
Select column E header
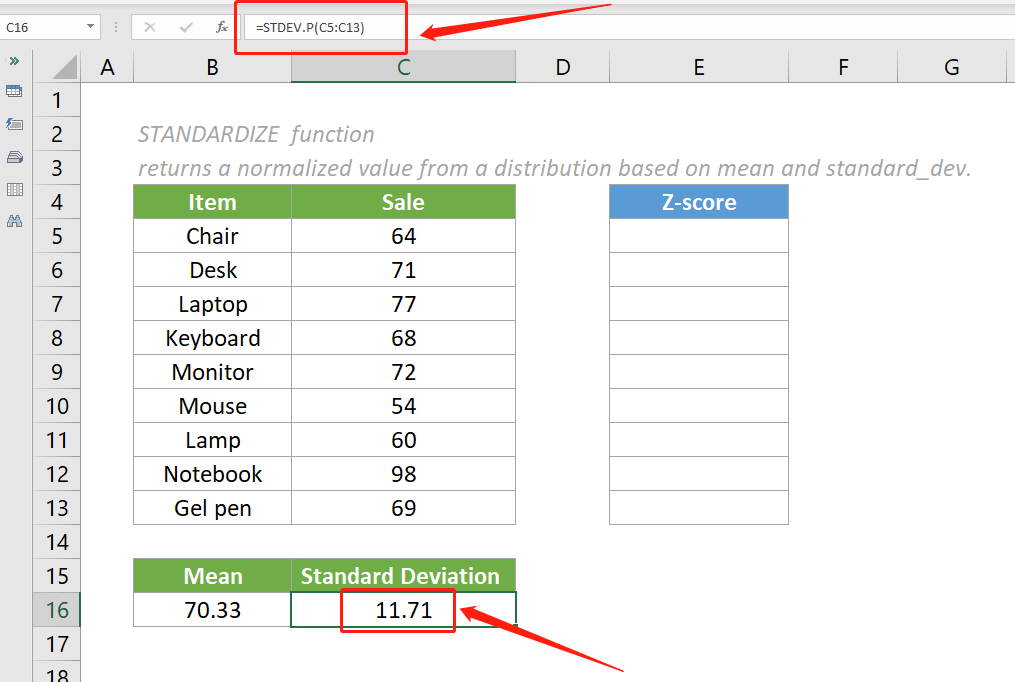tap(698, 68)
